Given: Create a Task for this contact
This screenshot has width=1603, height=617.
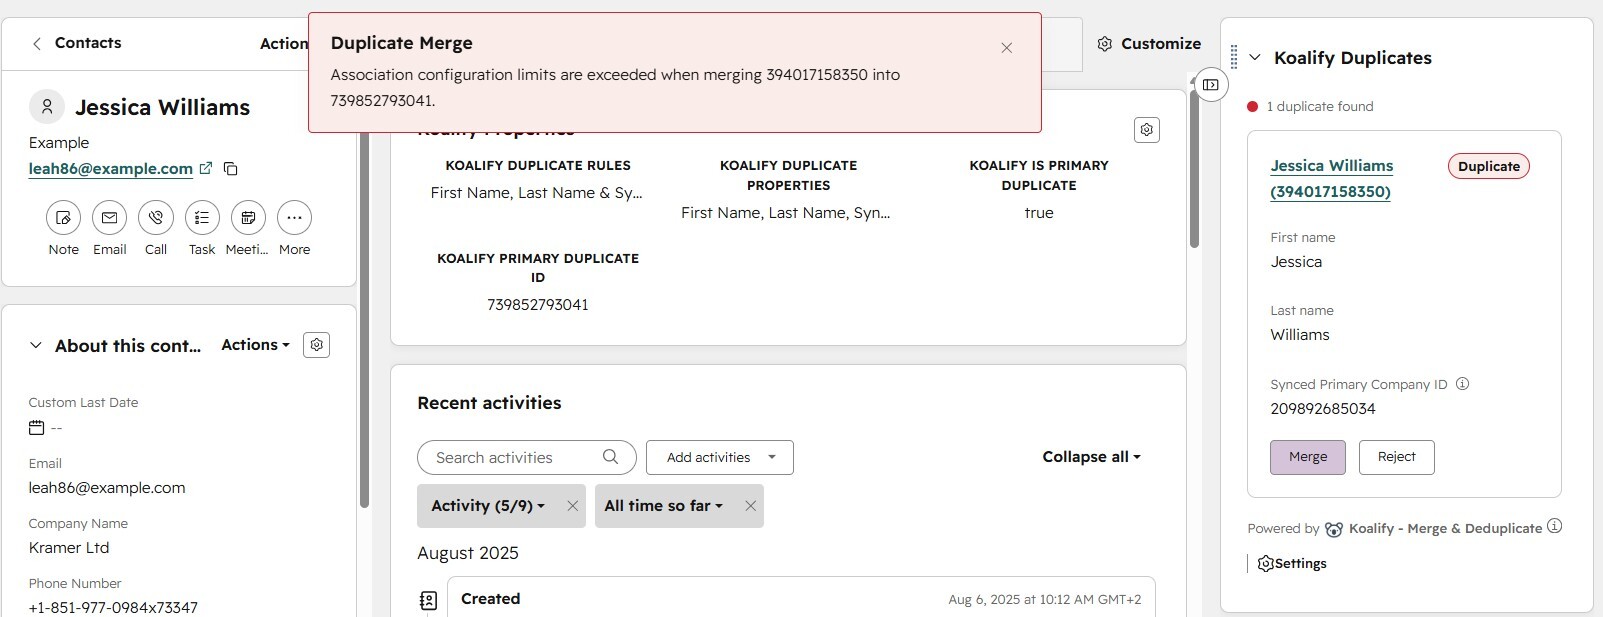Looking at the screenshot, I should click(x=202, y=218).
